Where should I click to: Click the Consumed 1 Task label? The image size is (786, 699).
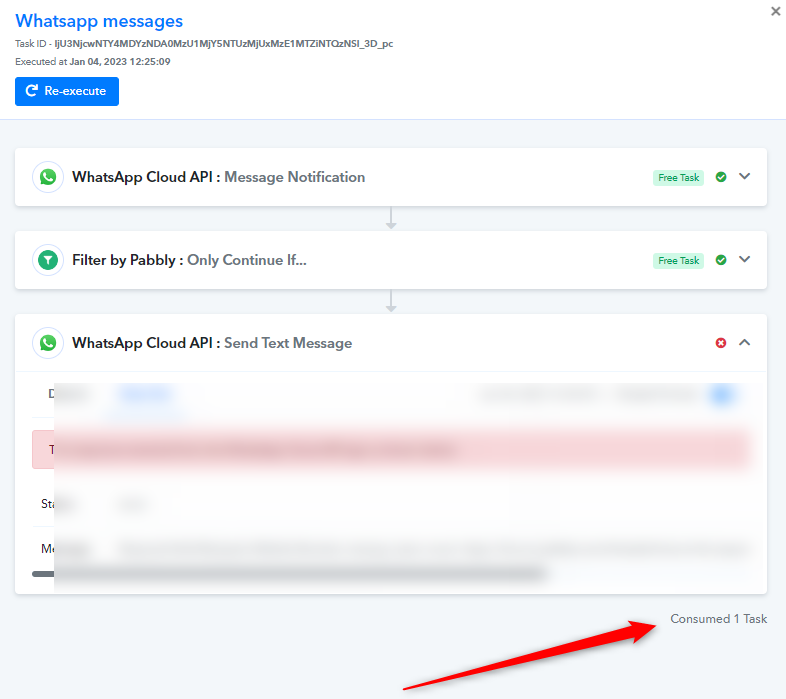point(719,619)
